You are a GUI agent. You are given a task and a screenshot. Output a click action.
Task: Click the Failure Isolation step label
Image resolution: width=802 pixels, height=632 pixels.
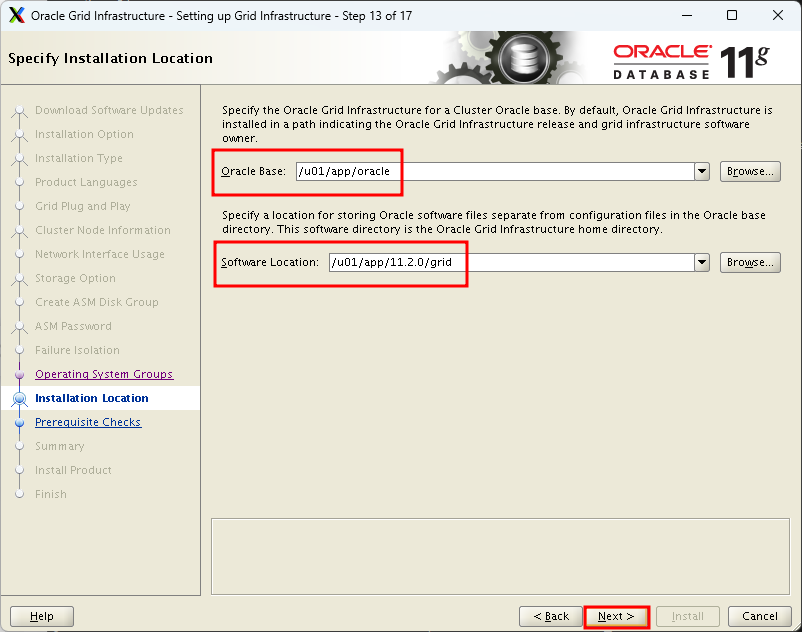(x=77, y=351)
